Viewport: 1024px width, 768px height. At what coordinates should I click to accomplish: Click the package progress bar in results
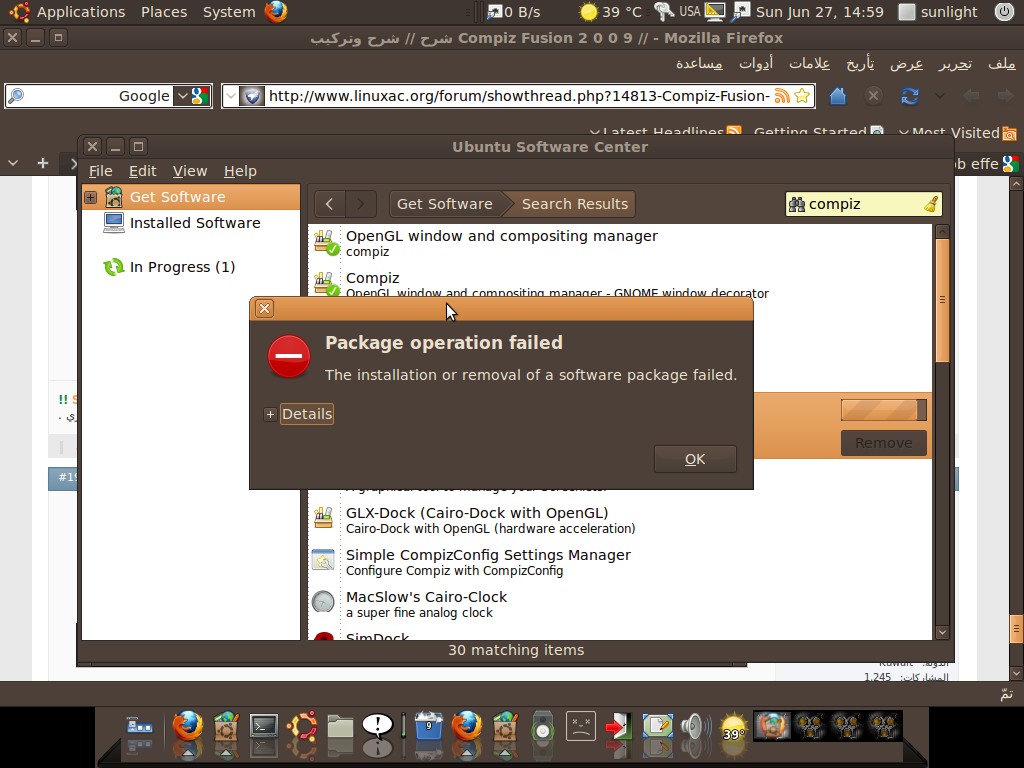884,410
